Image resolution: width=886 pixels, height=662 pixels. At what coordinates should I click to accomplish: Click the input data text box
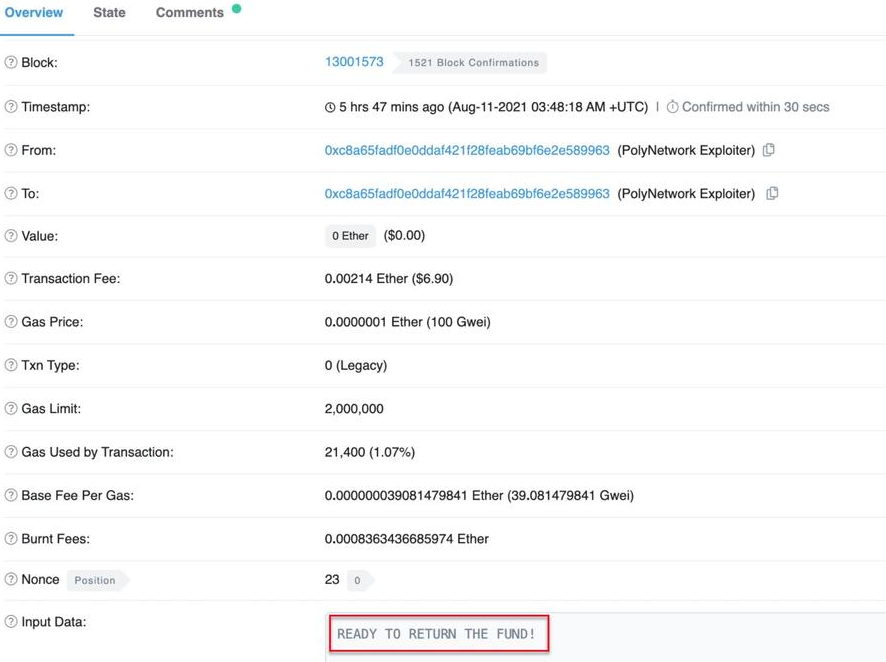tap(606, 637)
